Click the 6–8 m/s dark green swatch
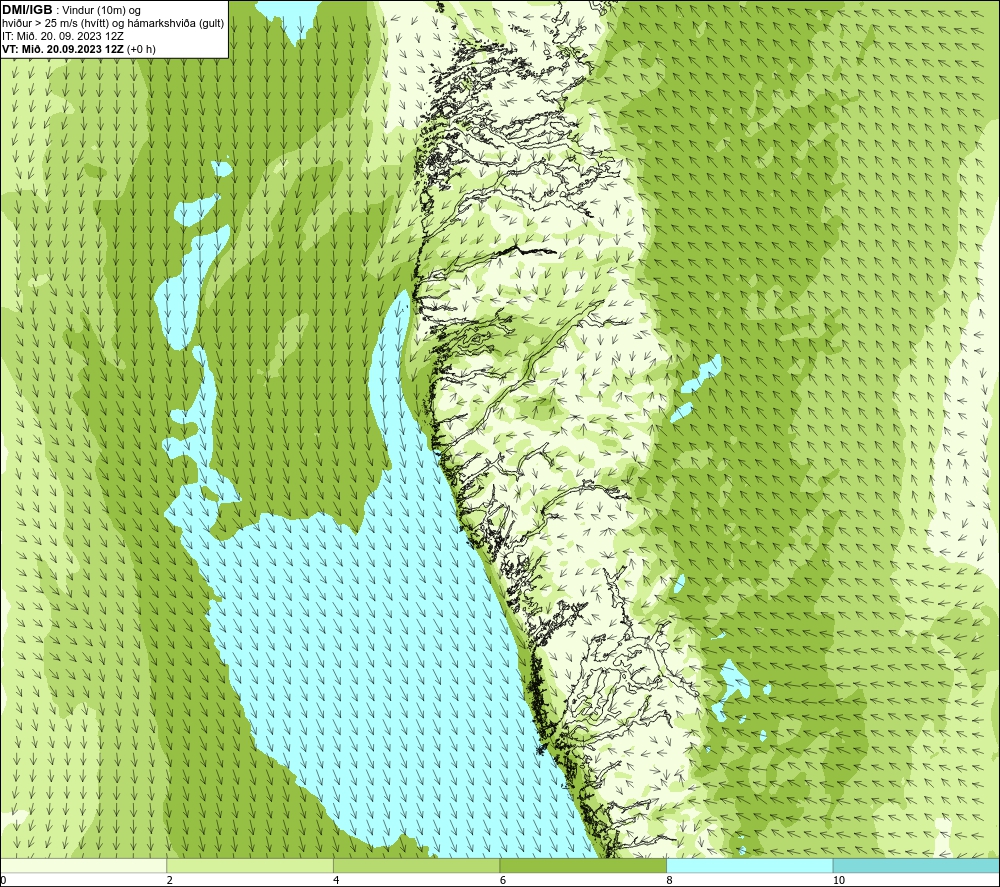 [x=583, y=865]
